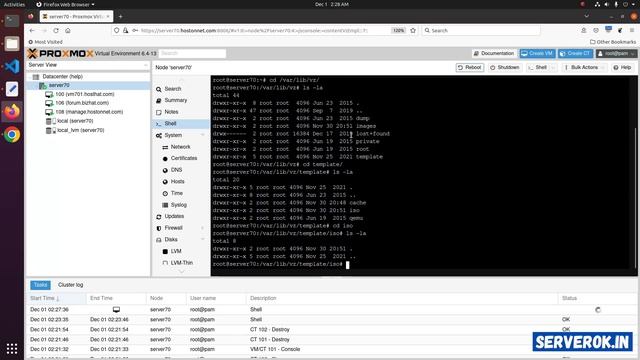This screenshot has height=360, width=640.
Task: Open Proxmox Documentation
Action: click(493, 53)
